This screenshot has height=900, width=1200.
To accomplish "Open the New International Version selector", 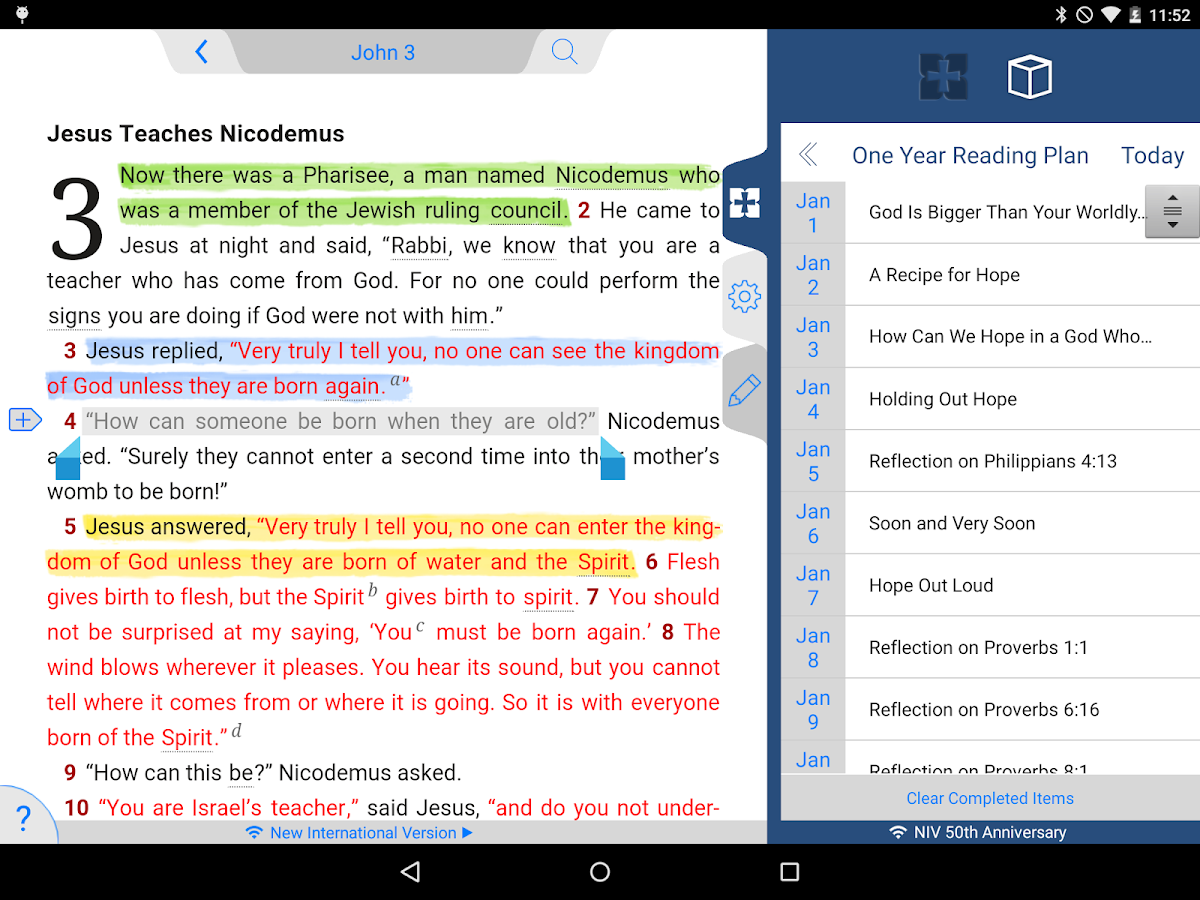I will (x=360, y=832).
